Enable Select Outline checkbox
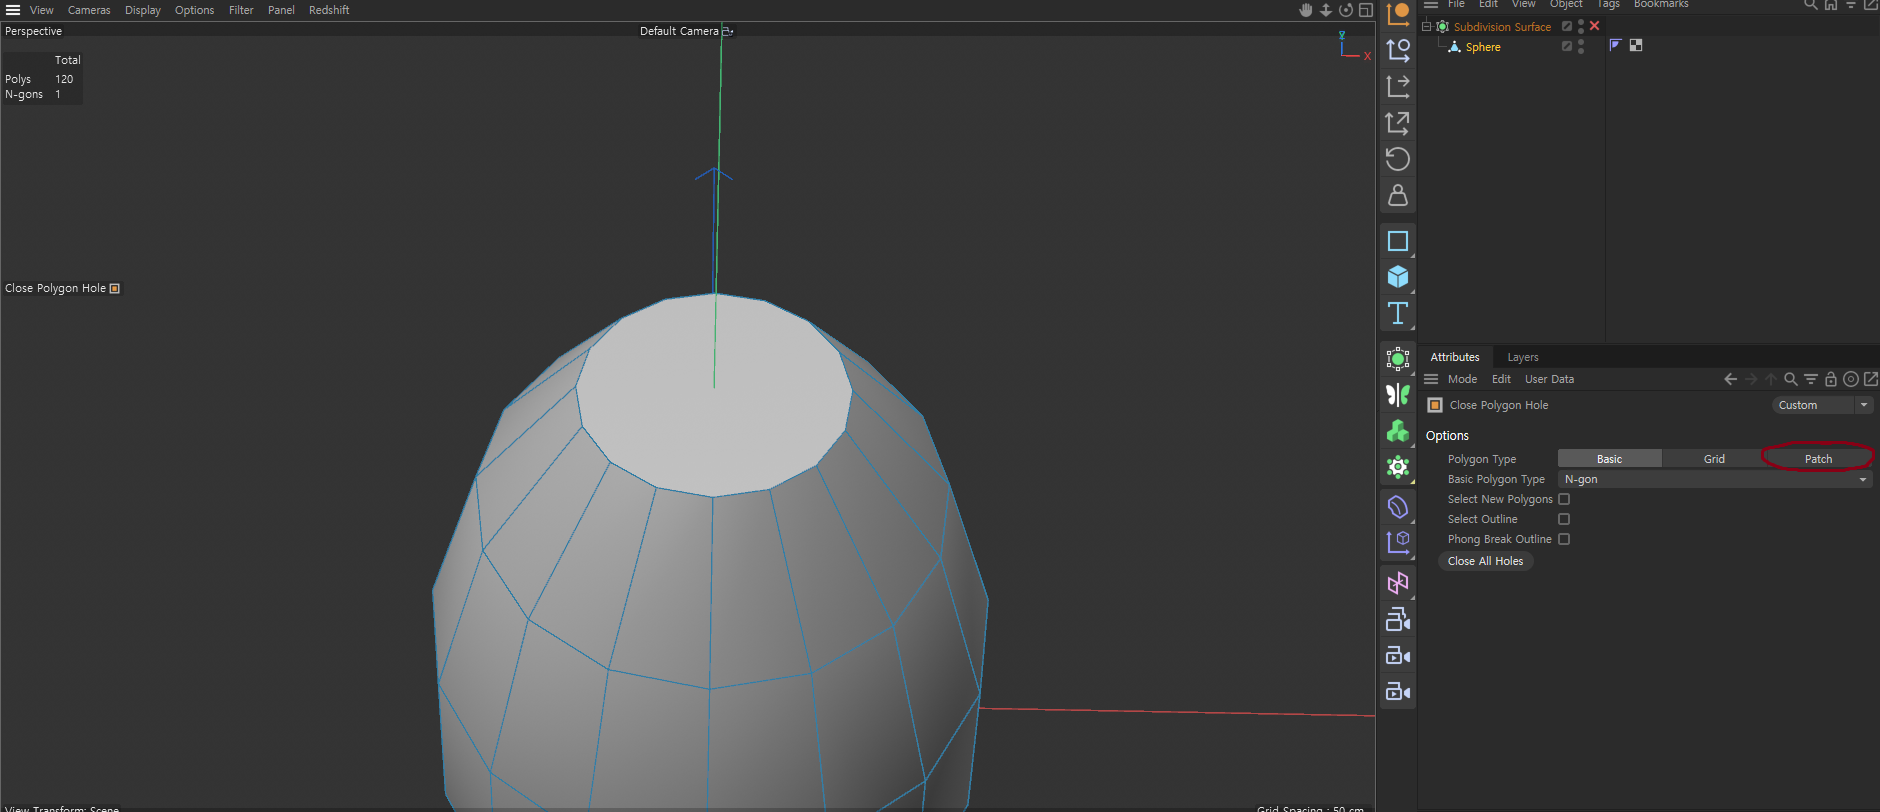 click(x=1564, y=519)
